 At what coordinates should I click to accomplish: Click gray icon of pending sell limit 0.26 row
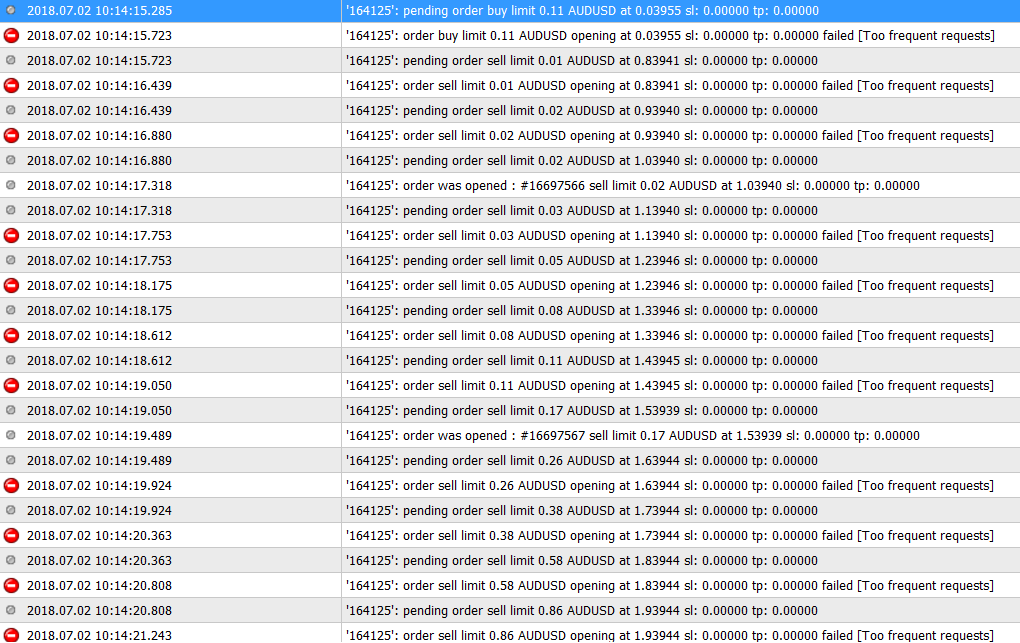click(10, 459)
